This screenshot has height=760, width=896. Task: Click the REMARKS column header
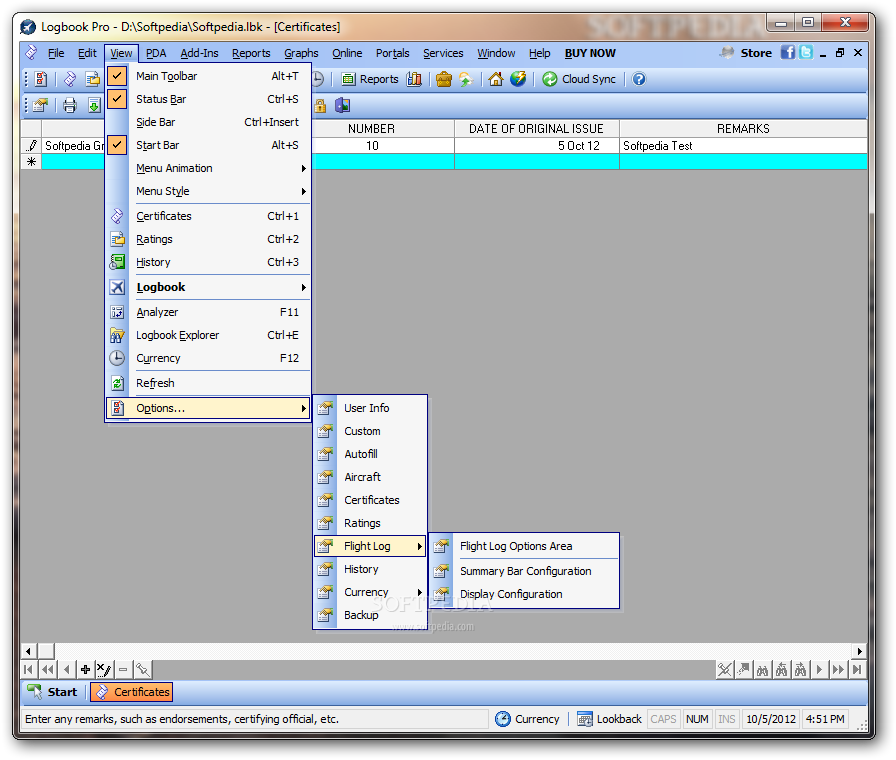click(743, 129)
